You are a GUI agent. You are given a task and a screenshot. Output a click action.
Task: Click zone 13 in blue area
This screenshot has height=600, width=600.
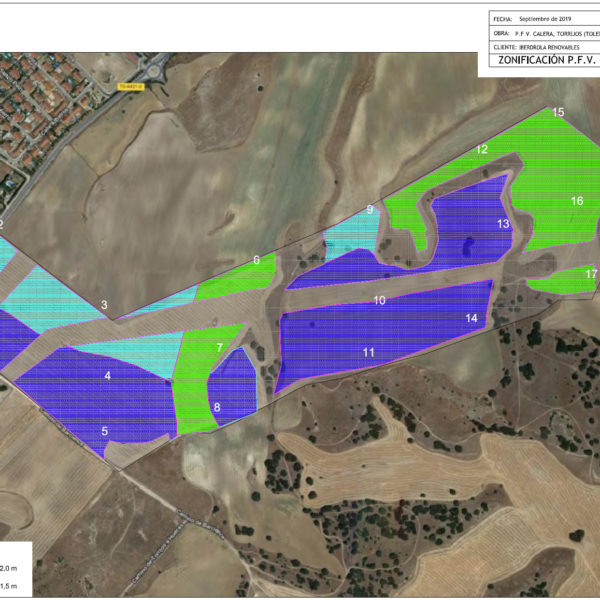tap(503, 224)
